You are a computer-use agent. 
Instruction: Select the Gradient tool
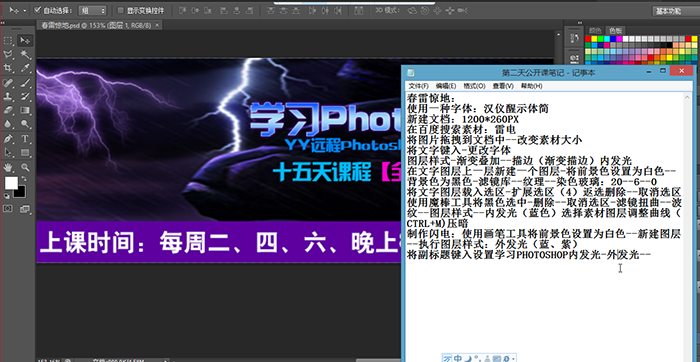(25, 110)
